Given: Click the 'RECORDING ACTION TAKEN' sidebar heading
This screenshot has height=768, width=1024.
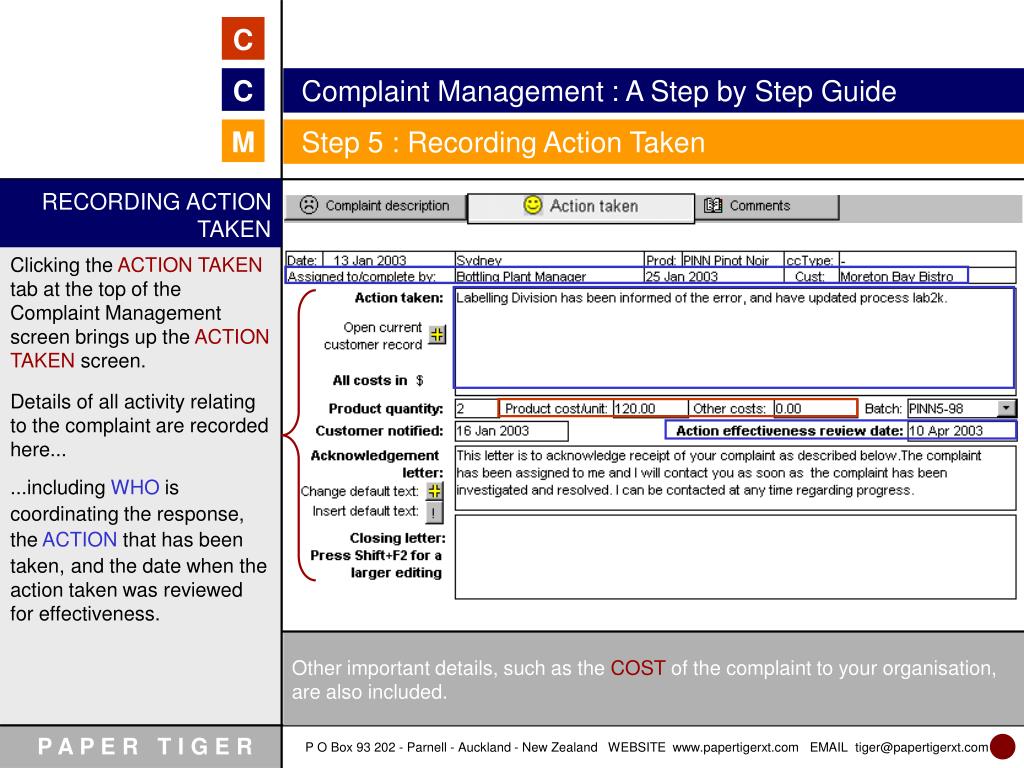Looking at the screenshot, I should pyautogui.click(x=157, y=215).
